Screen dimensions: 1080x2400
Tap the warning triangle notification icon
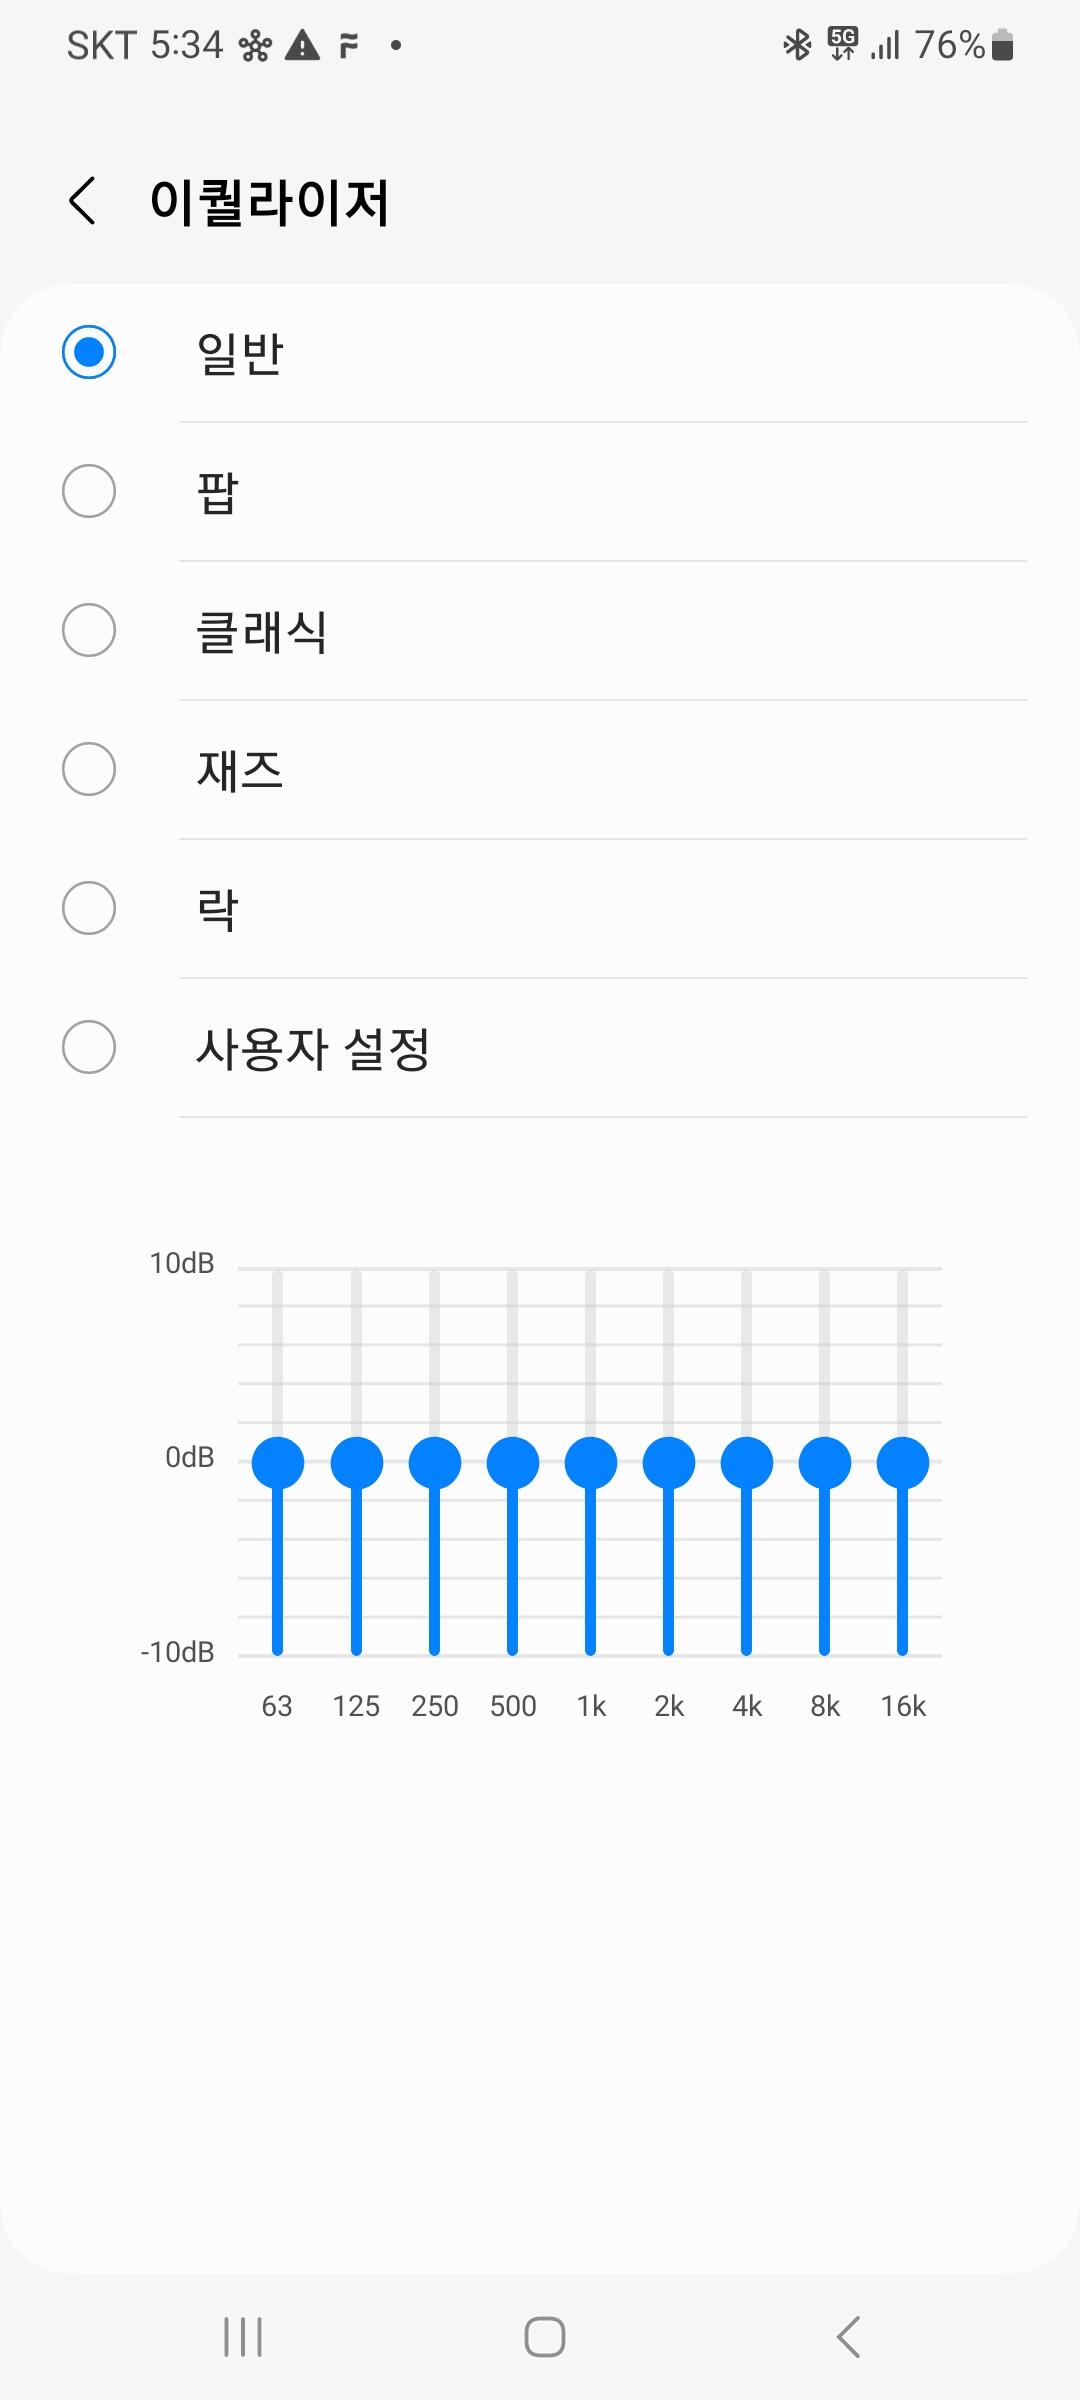(302, 46)
